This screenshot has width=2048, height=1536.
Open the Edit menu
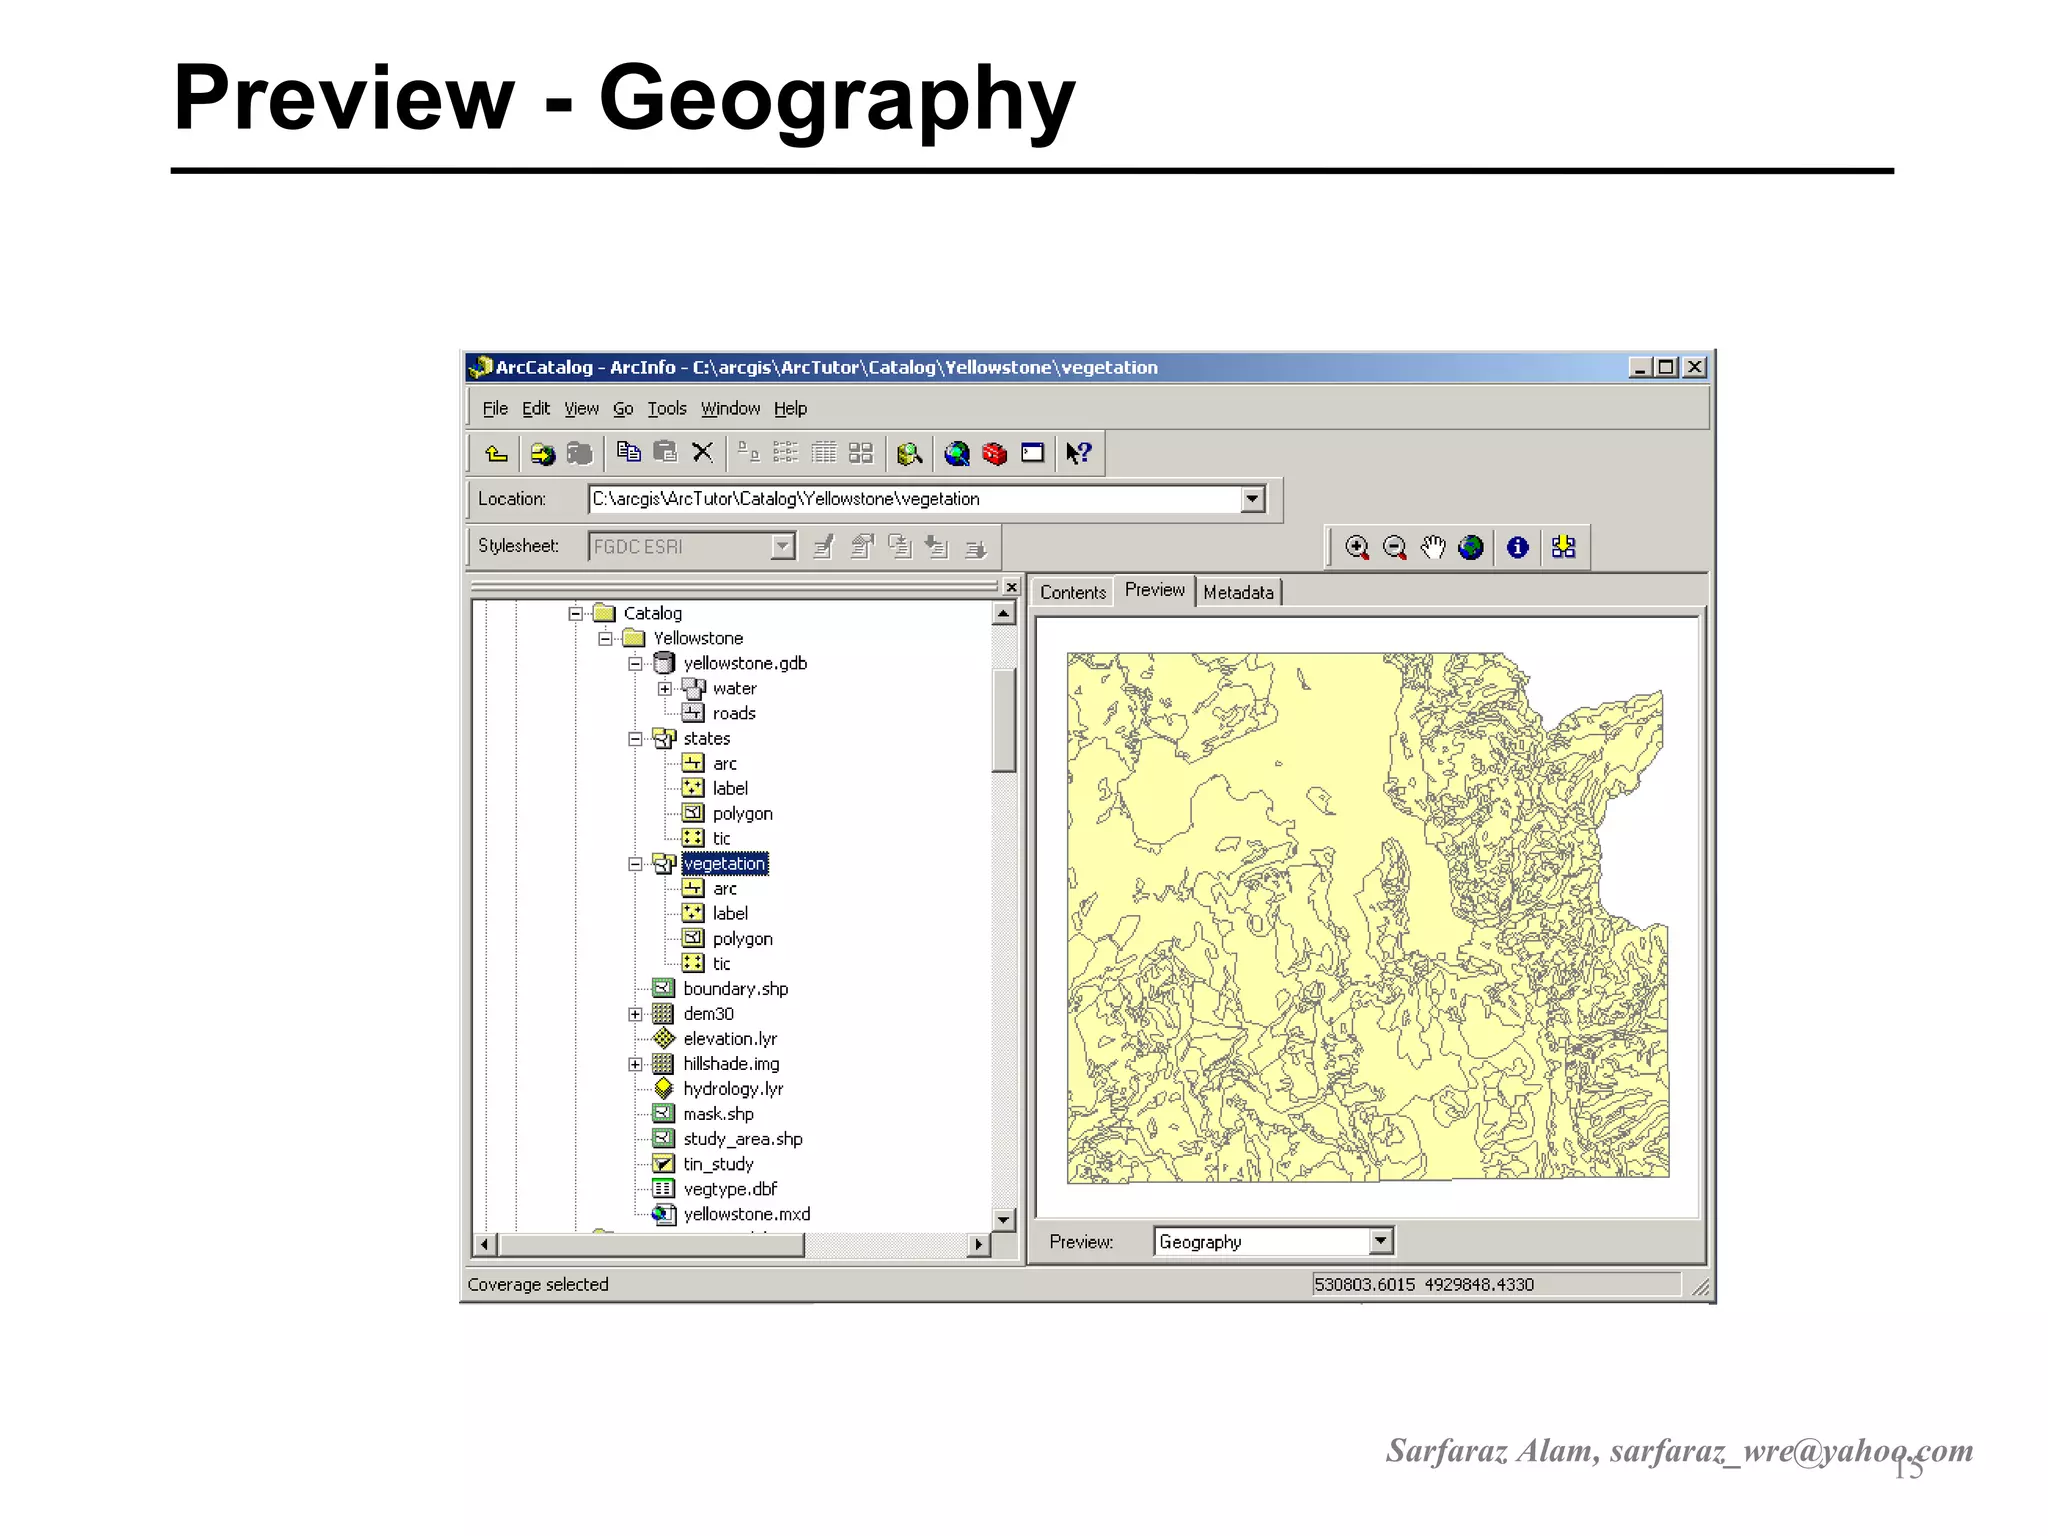click(536, 408)
